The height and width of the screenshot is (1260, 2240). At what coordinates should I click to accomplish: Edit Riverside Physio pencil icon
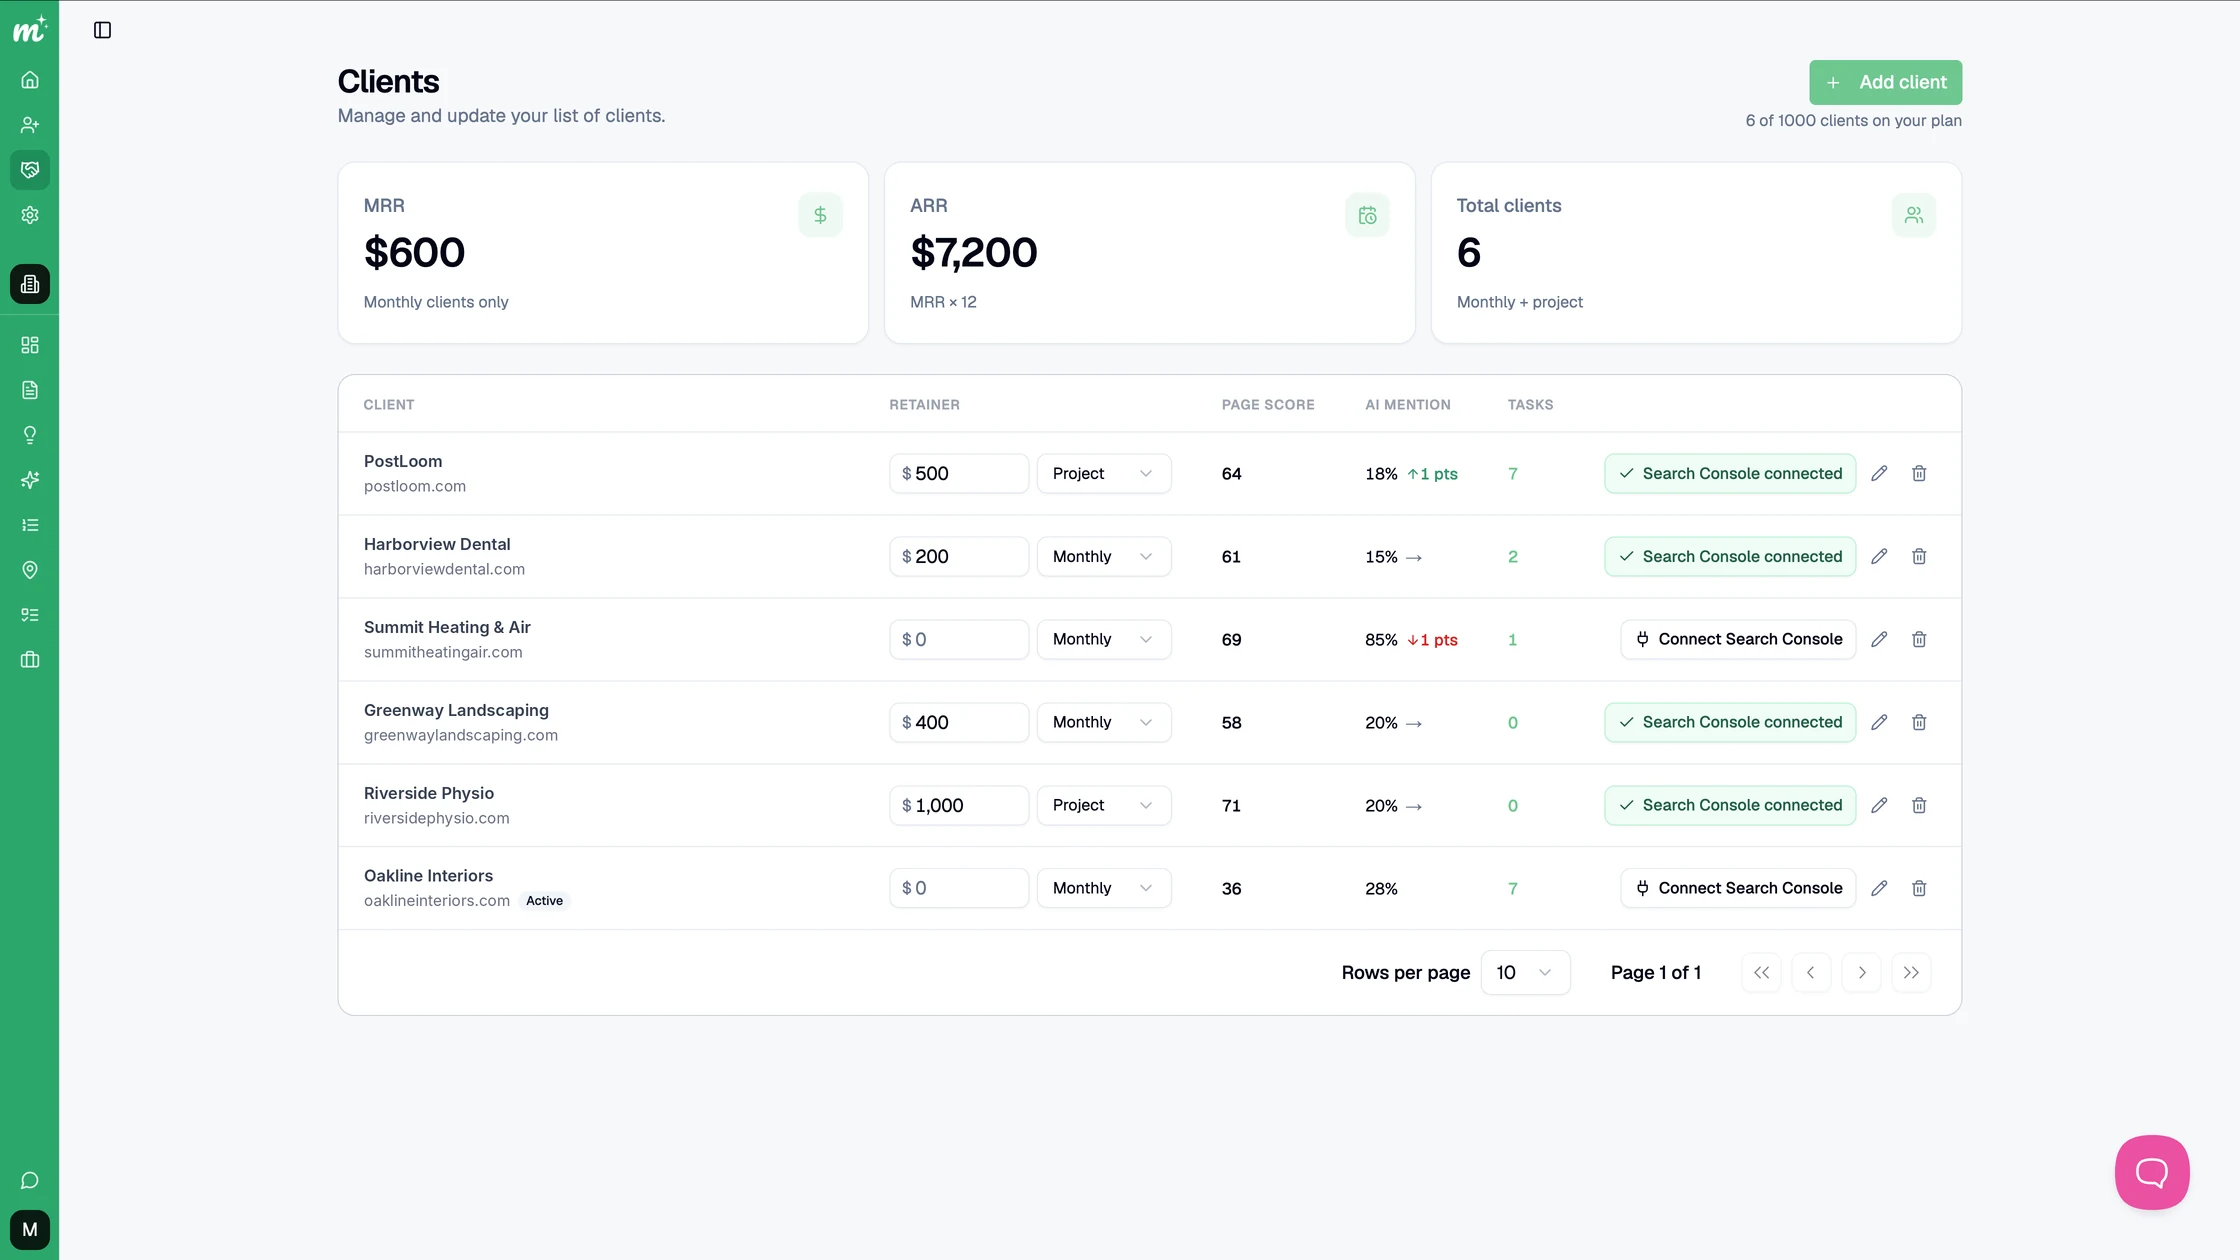click(x=1879, y=806)
